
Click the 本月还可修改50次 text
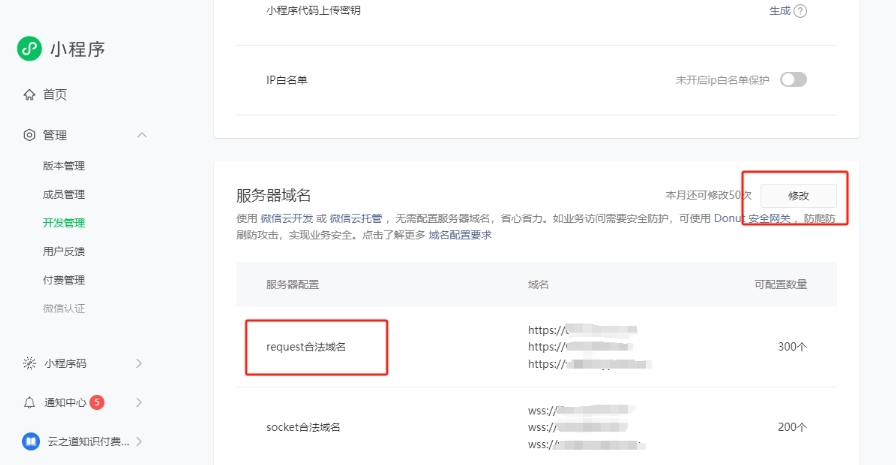click(709, 196)
